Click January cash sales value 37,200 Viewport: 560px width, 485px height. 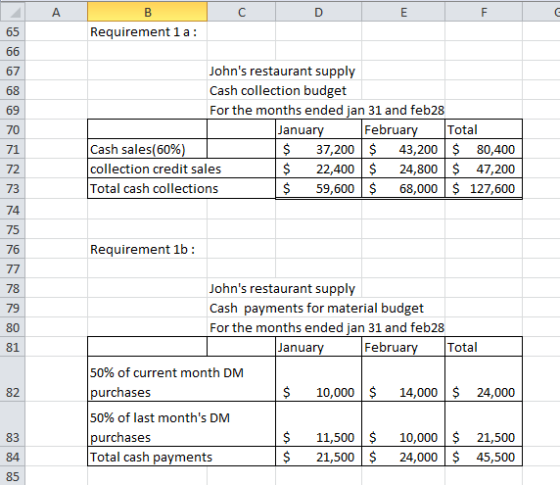pyautogui.click(x=319, y=149)
